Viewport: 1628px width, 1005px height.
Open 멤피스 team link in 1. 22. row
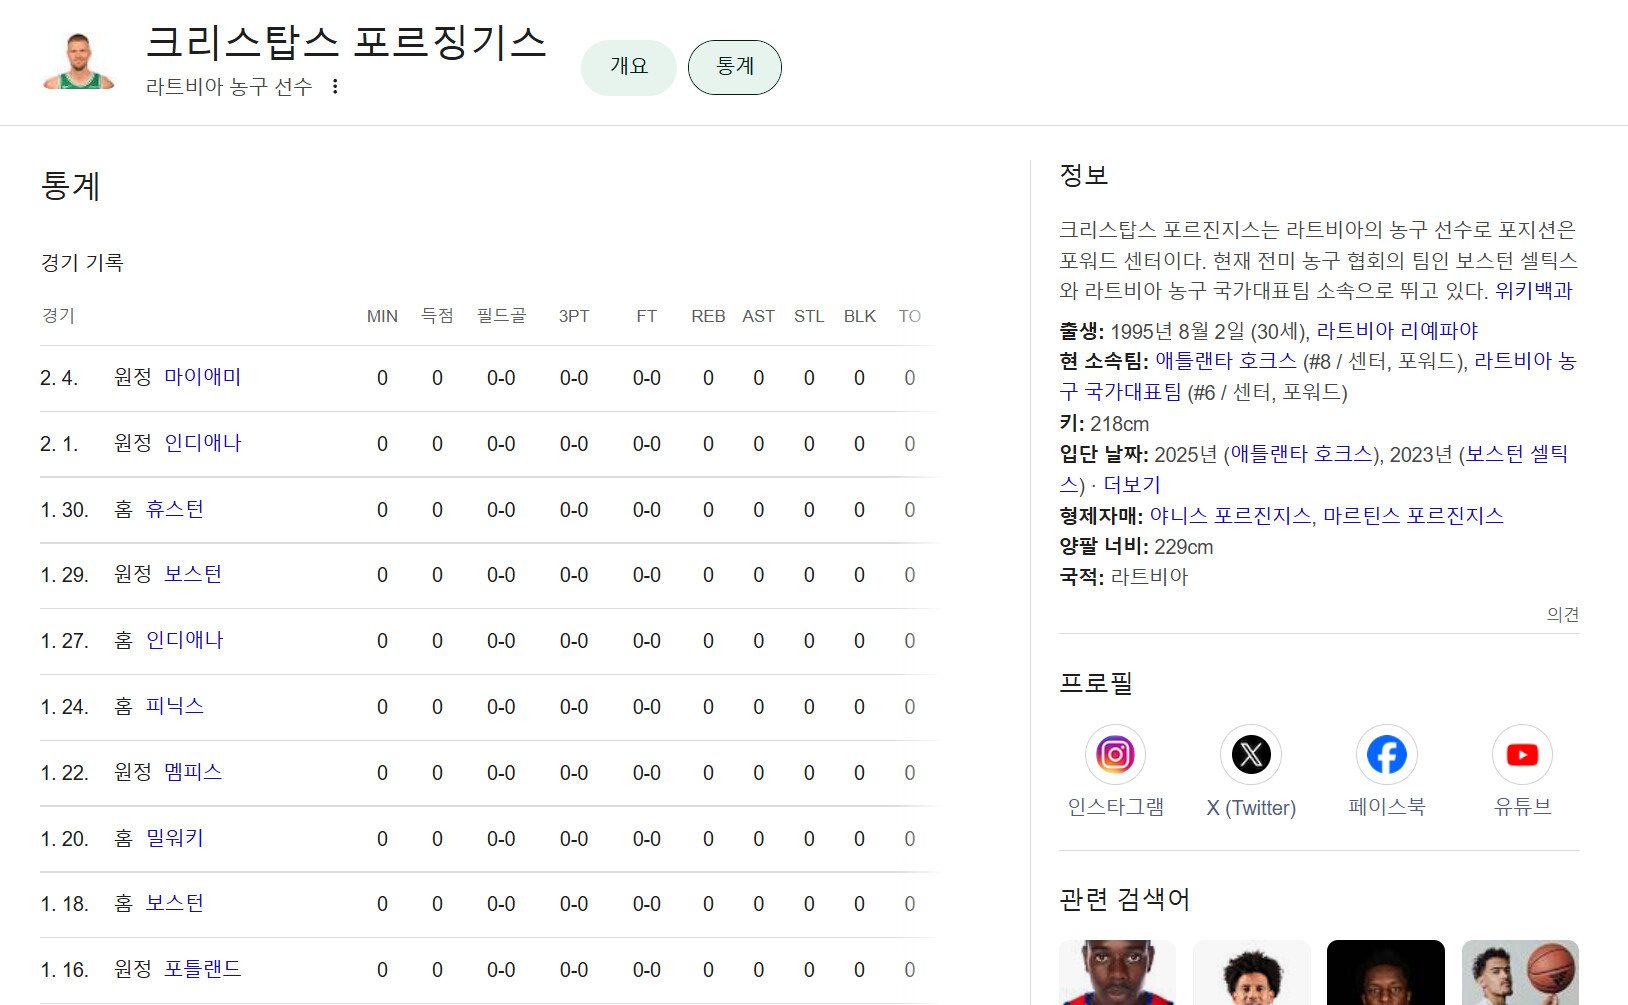pos(193,772)
